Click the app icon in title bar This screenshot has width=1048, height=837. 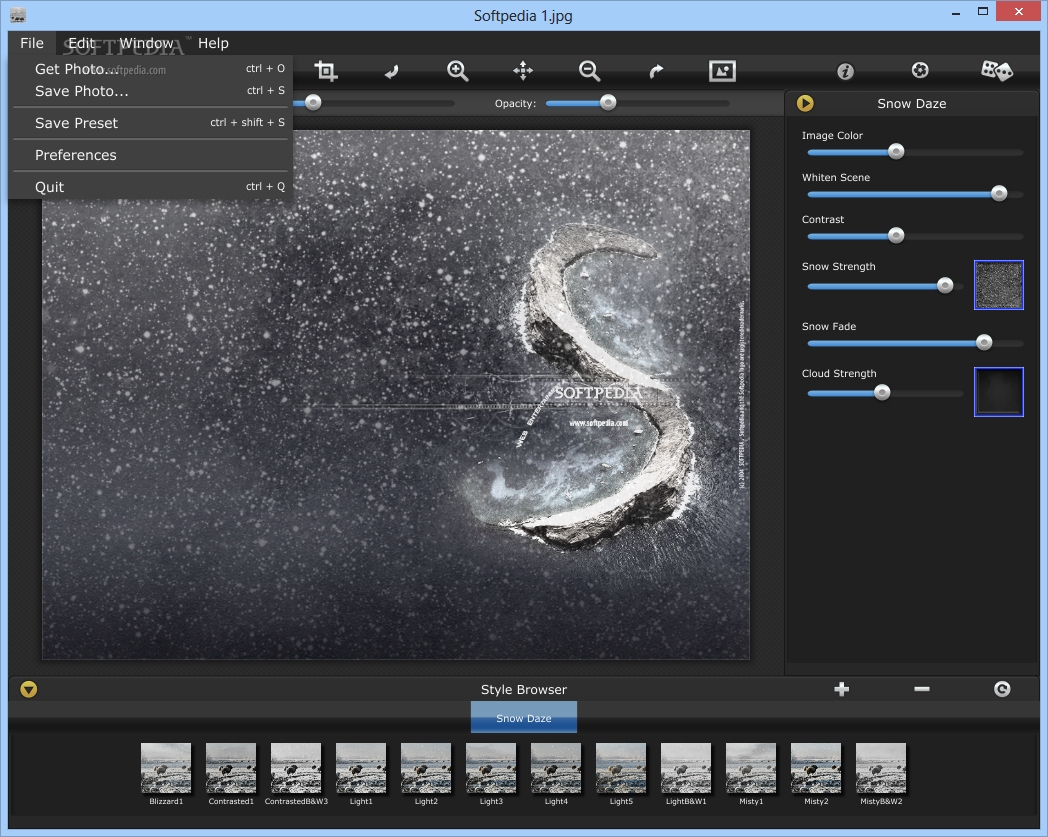coord(18,15)
